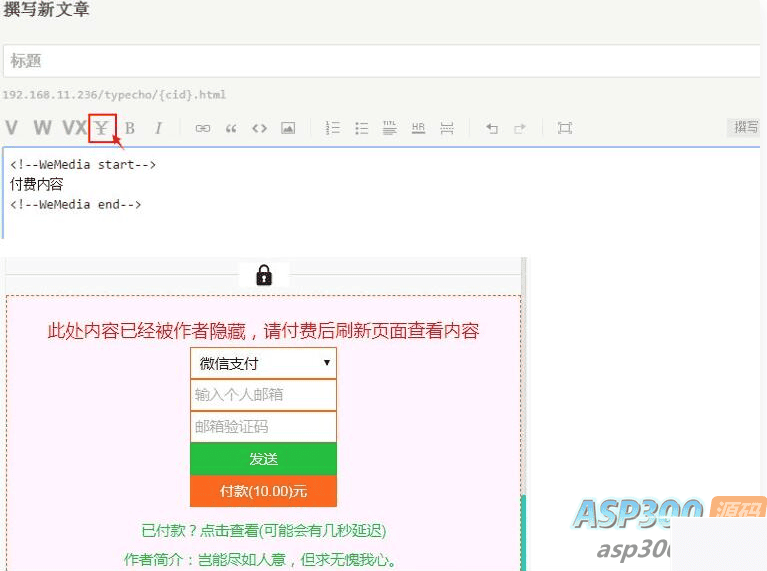Insert a code block with the <> icon

click(259, 128)
